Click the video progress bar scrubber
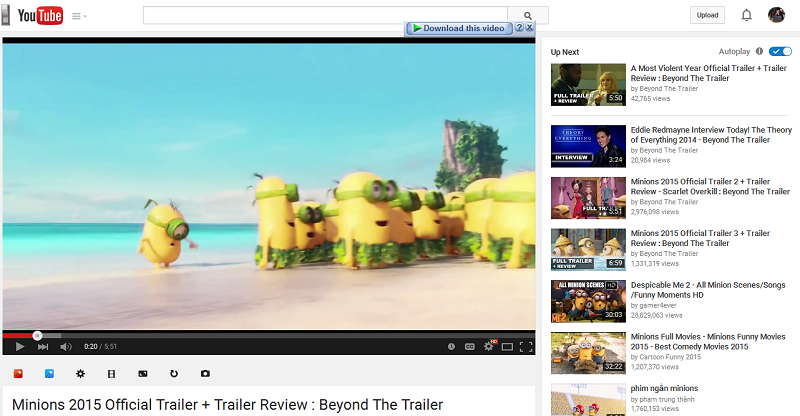The width and height of the screenshot is (800, 416). click(37, 335)
